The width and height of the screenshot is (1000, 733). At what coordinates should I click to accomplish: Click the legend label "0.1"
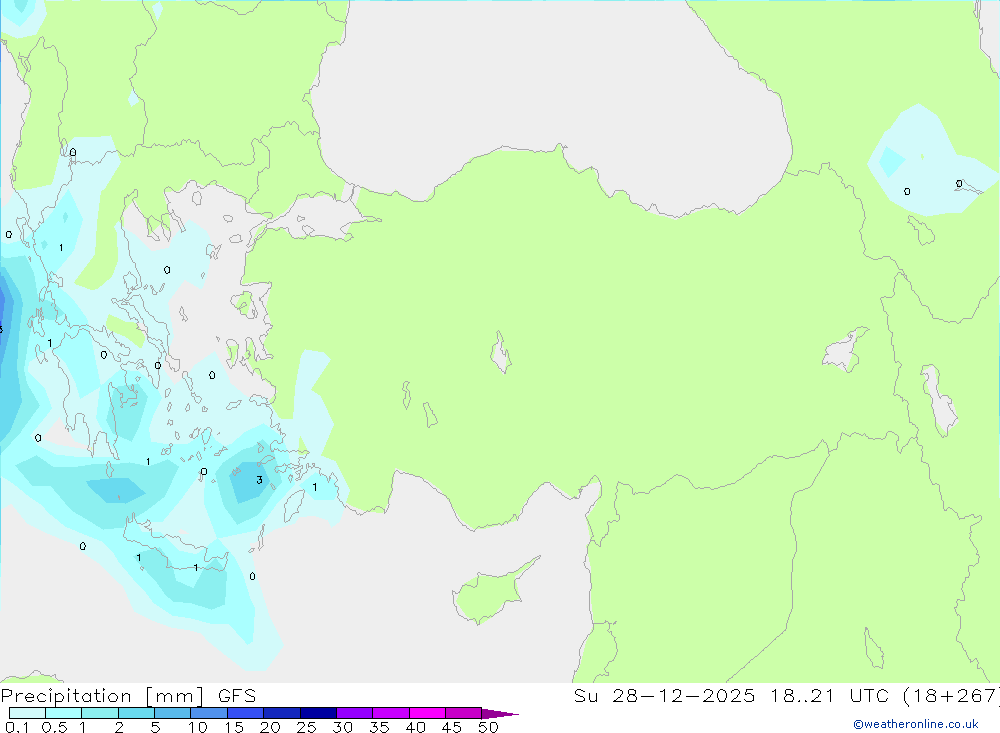pos(17,727)
